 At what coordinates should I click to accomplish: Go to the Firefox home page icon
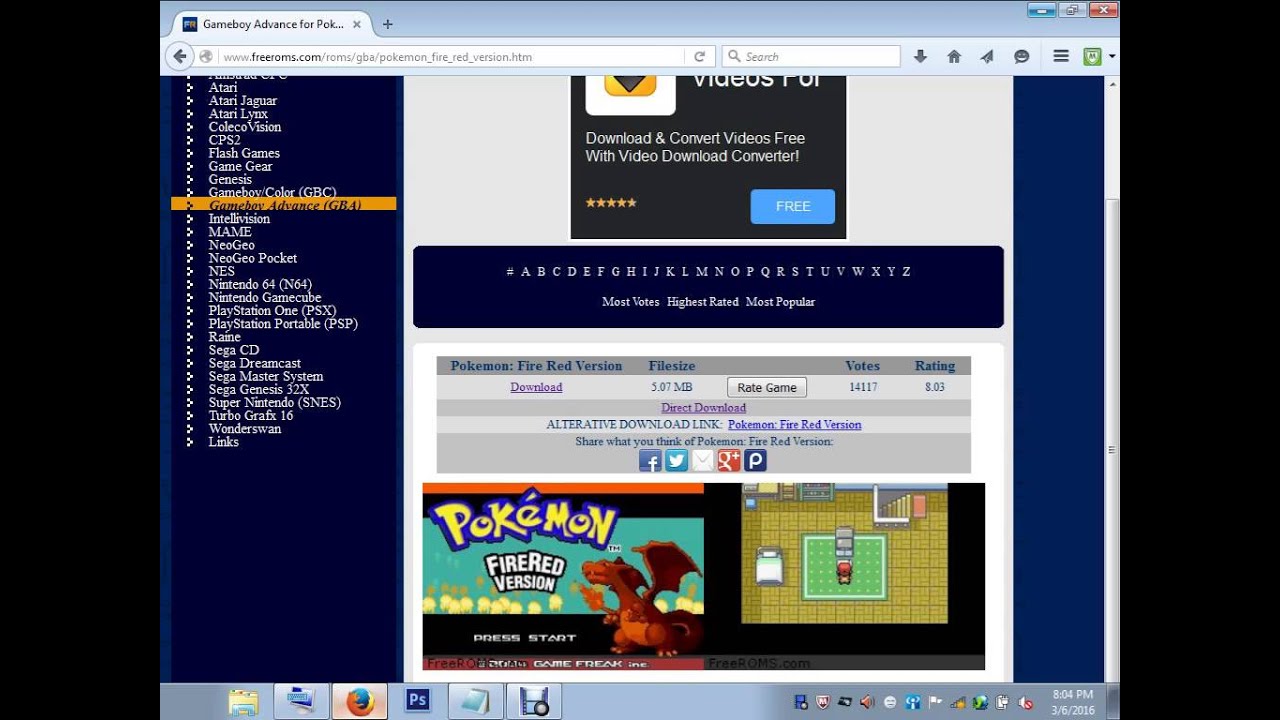(x=954, y=57)
